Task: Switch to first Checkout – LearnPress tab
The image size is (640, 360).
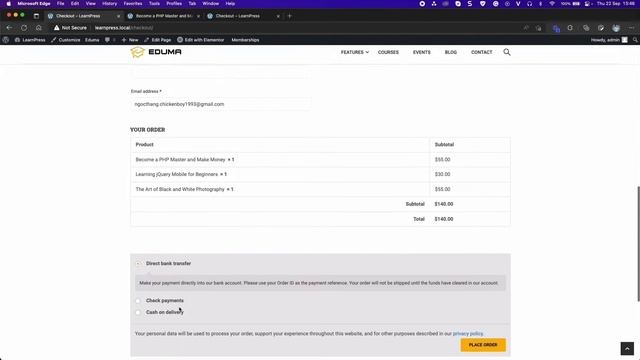Action: point(83,16)
